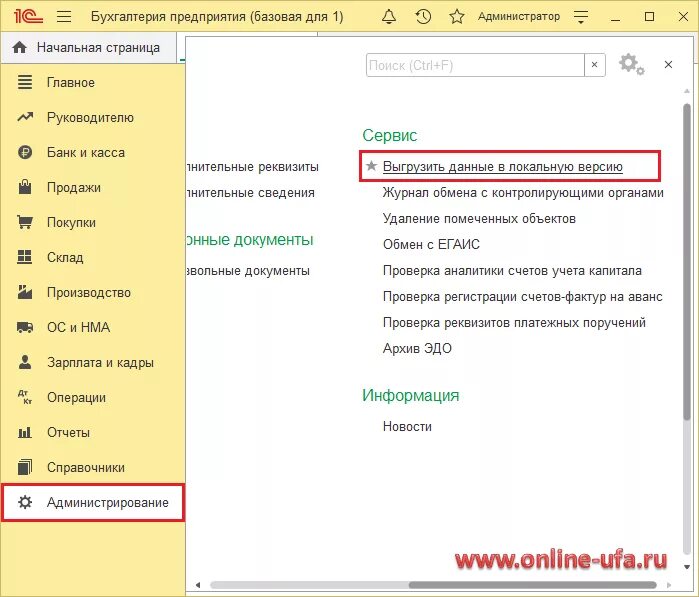Clear the search field with x button
Screen dimensions: 699x597
coord(595,65)
